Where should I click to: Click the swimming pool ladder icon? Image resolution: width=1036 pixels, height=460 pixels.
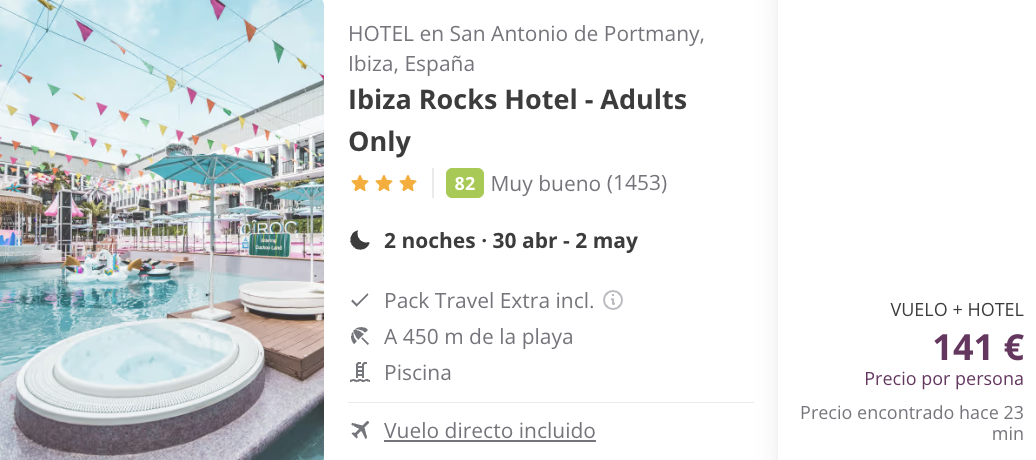361,373
